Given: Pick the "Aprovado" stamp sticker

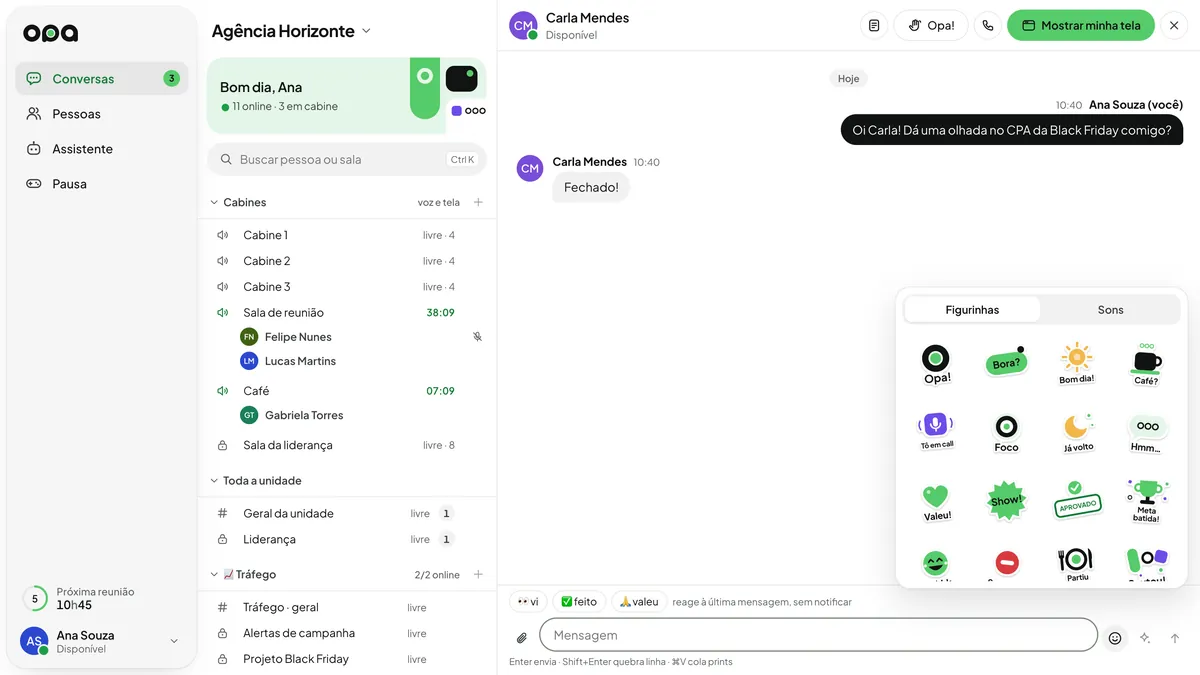Looking at the screenshot, I should [x=1076, y=500].
